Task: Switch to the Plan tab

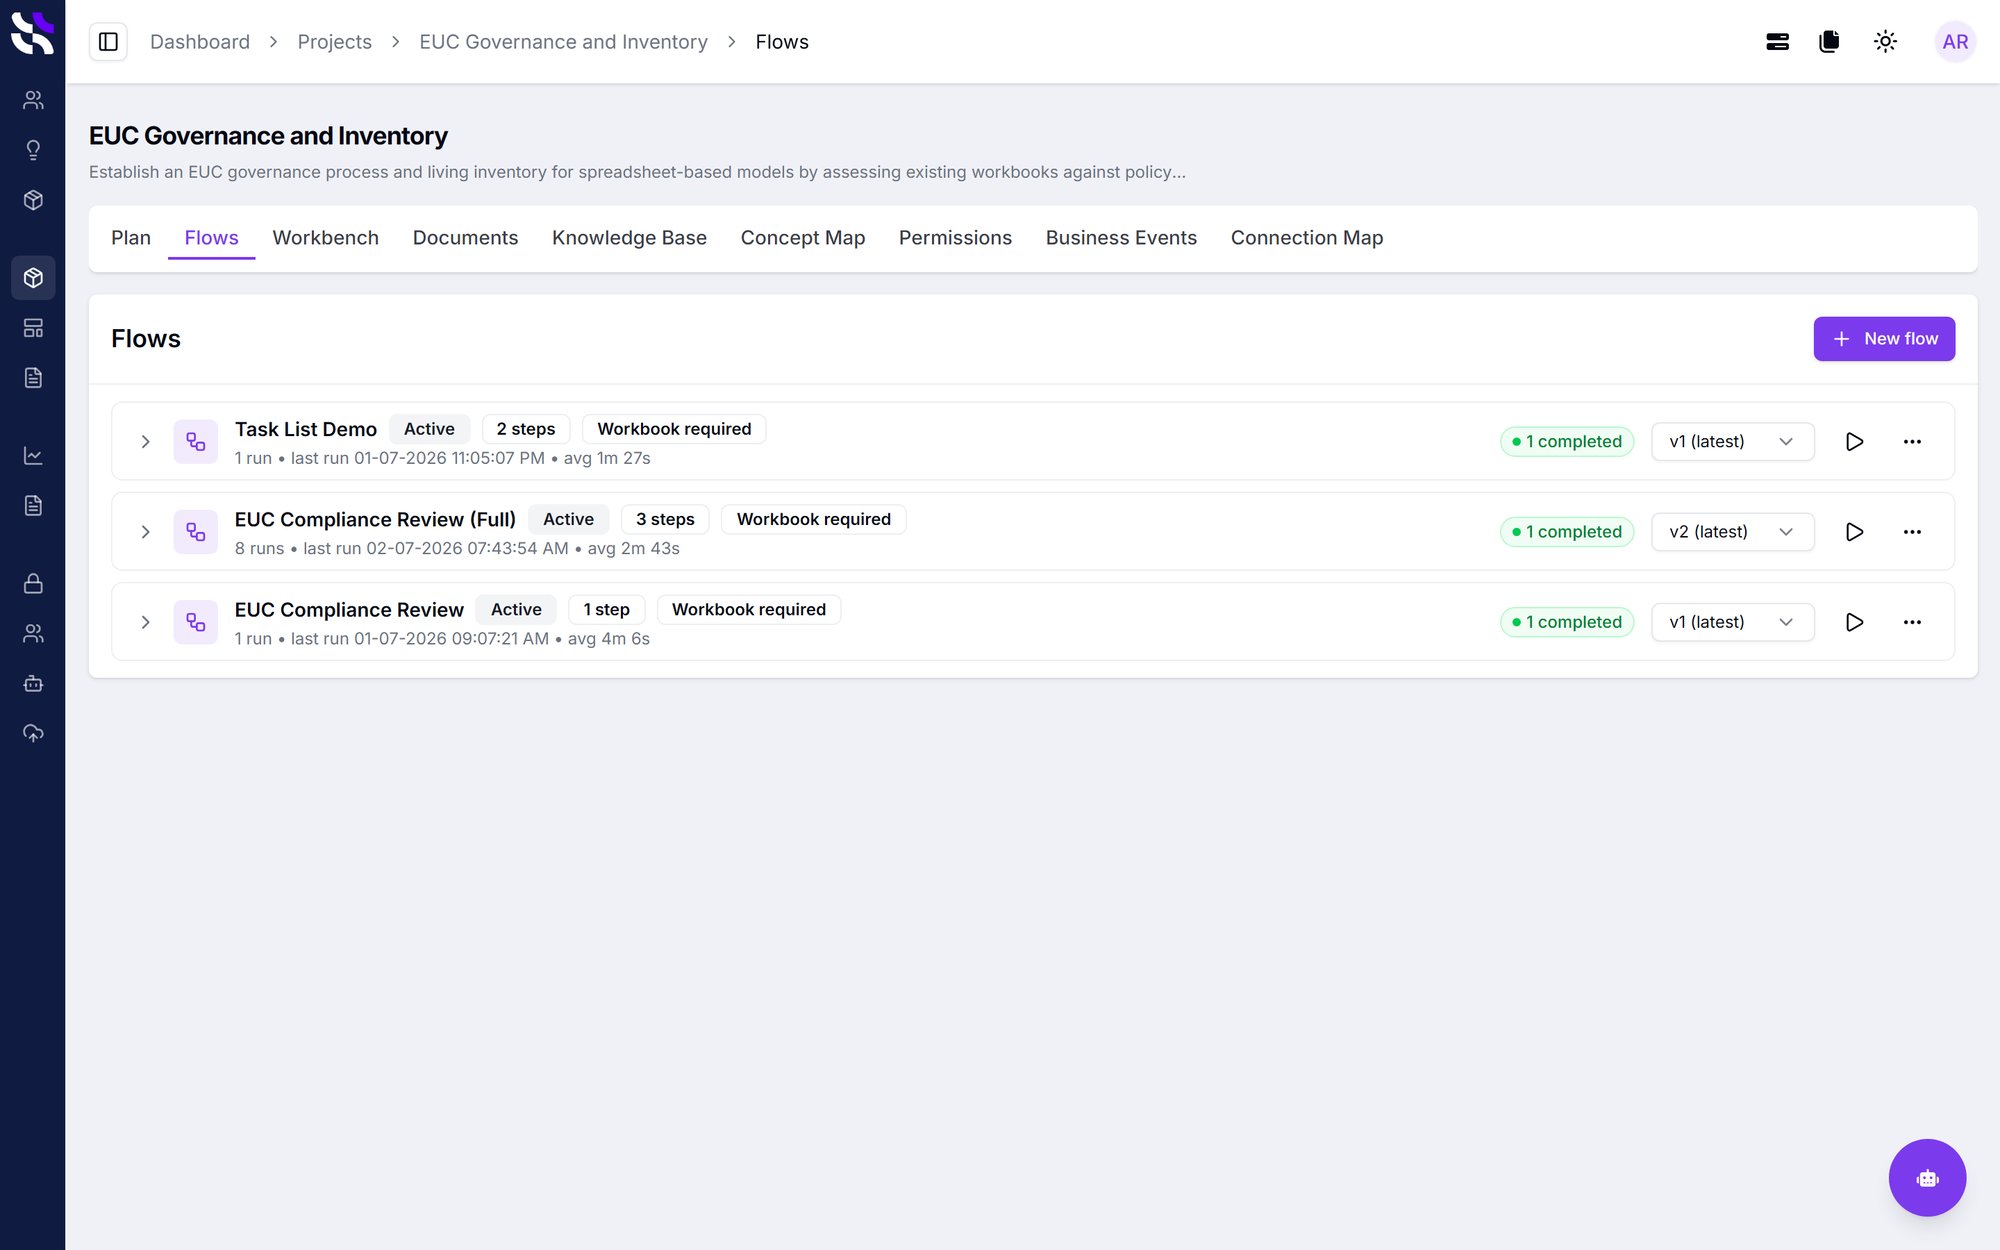Action: click(131, 238)
